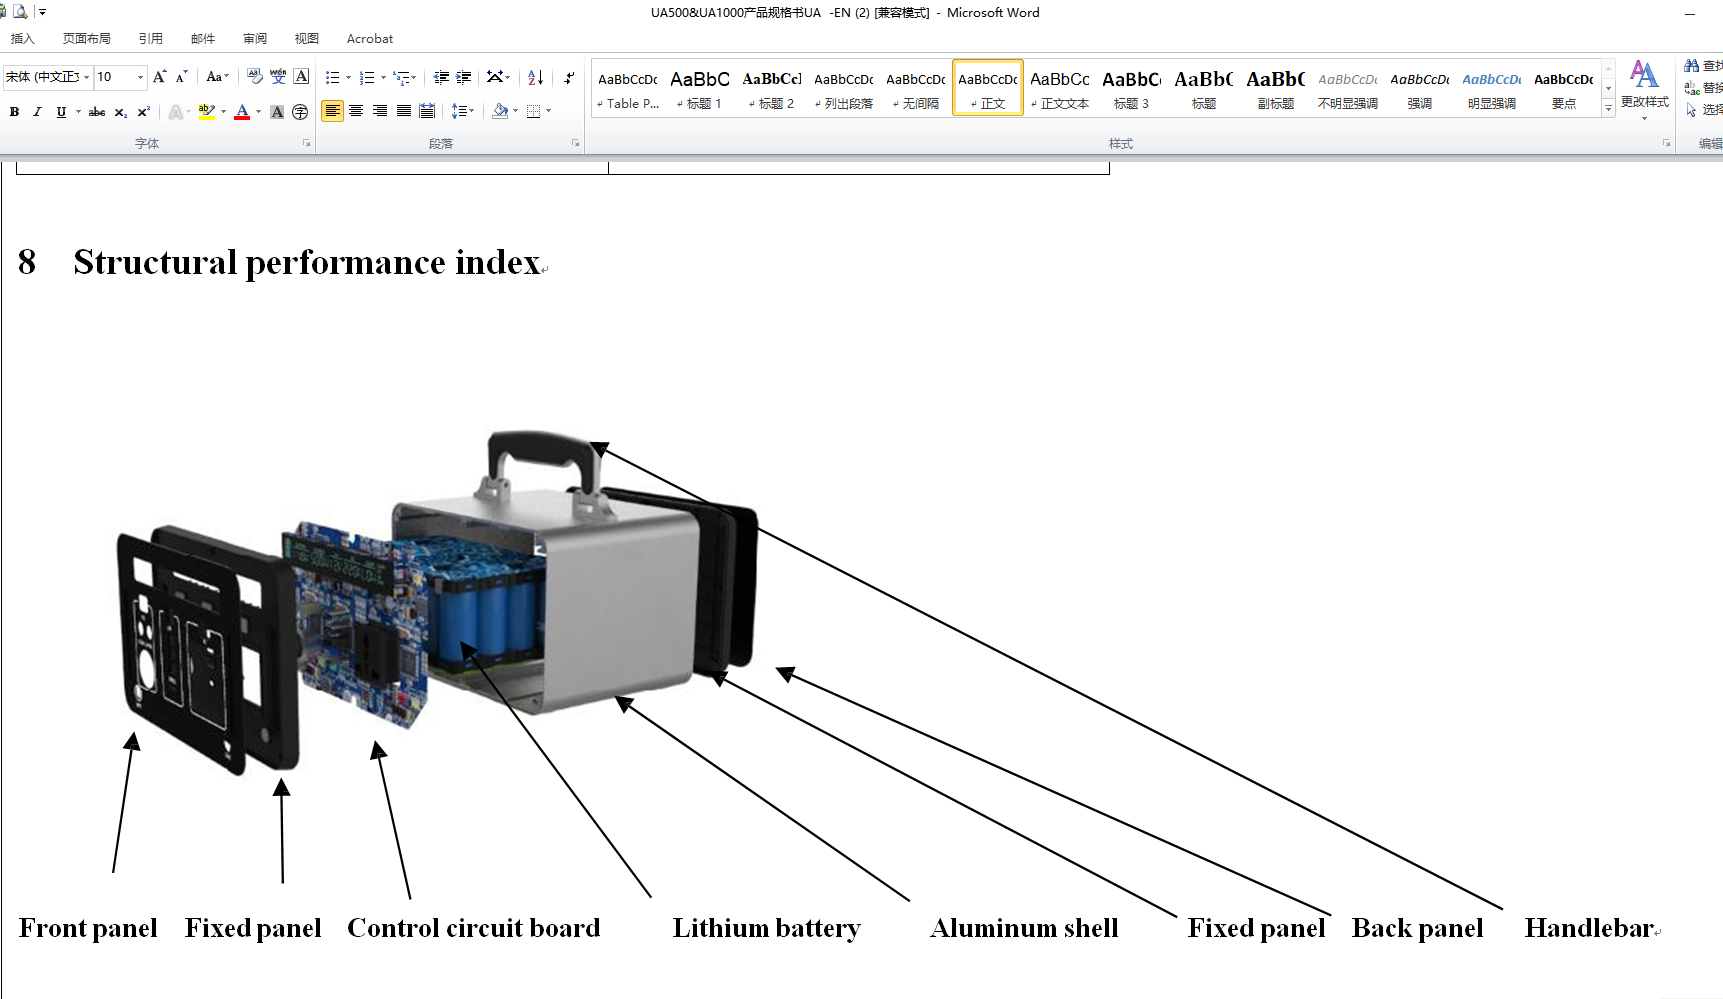Image resolution: width=1723 pixels, height=999 pixels.
Task: Click the Find binoculars icon
Action: point(1692,65)
